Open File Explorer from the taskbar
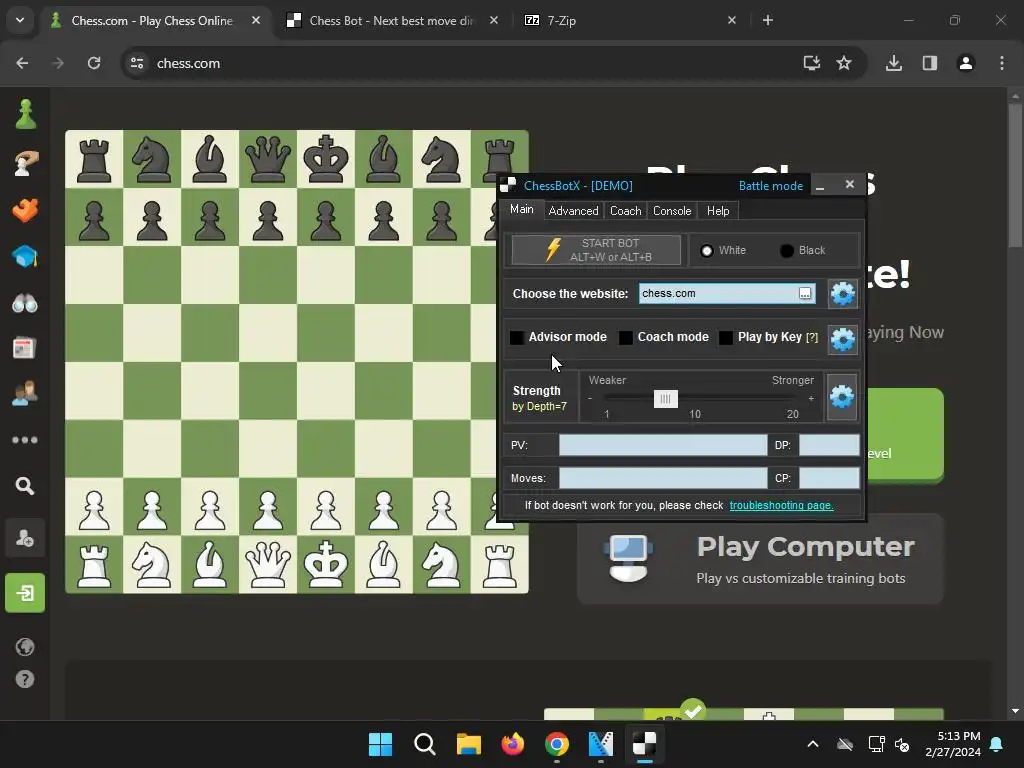1024x768 pixels. (469, 744)
